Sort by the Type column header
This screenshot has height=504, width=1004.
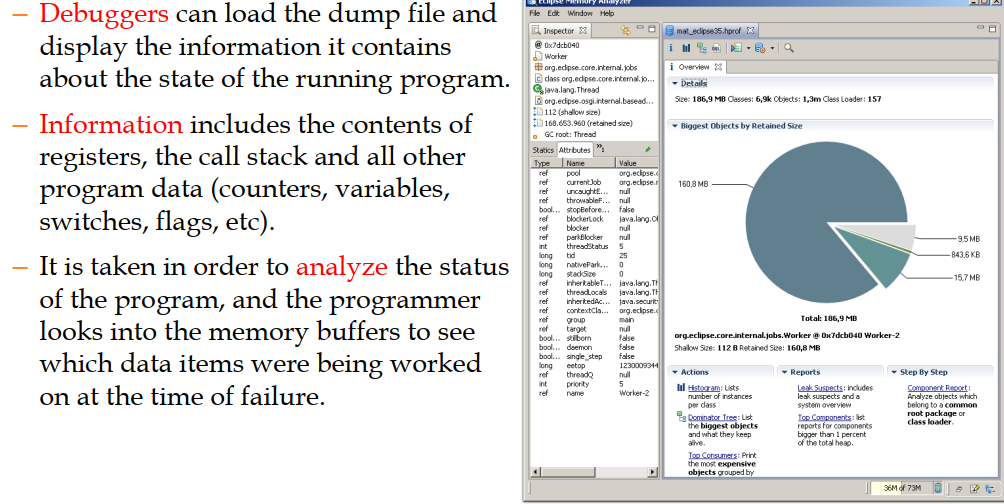pyautogui.click(x=547, y=163)
